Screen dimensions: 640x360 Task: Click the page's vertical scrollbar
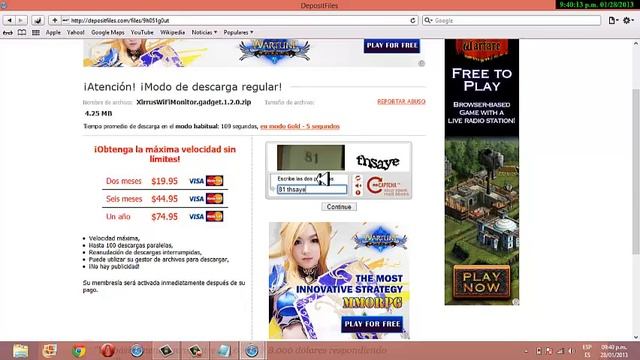coord(636,171)
